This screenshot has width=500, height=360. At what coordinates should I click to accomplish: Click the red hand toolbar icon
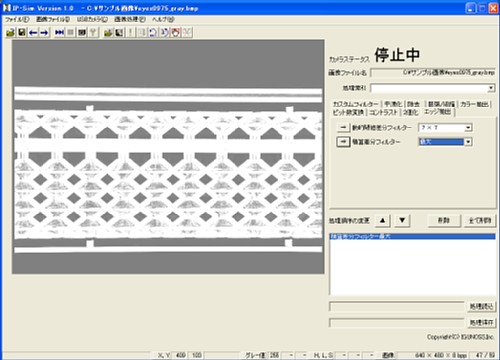(x=176, y=32)
